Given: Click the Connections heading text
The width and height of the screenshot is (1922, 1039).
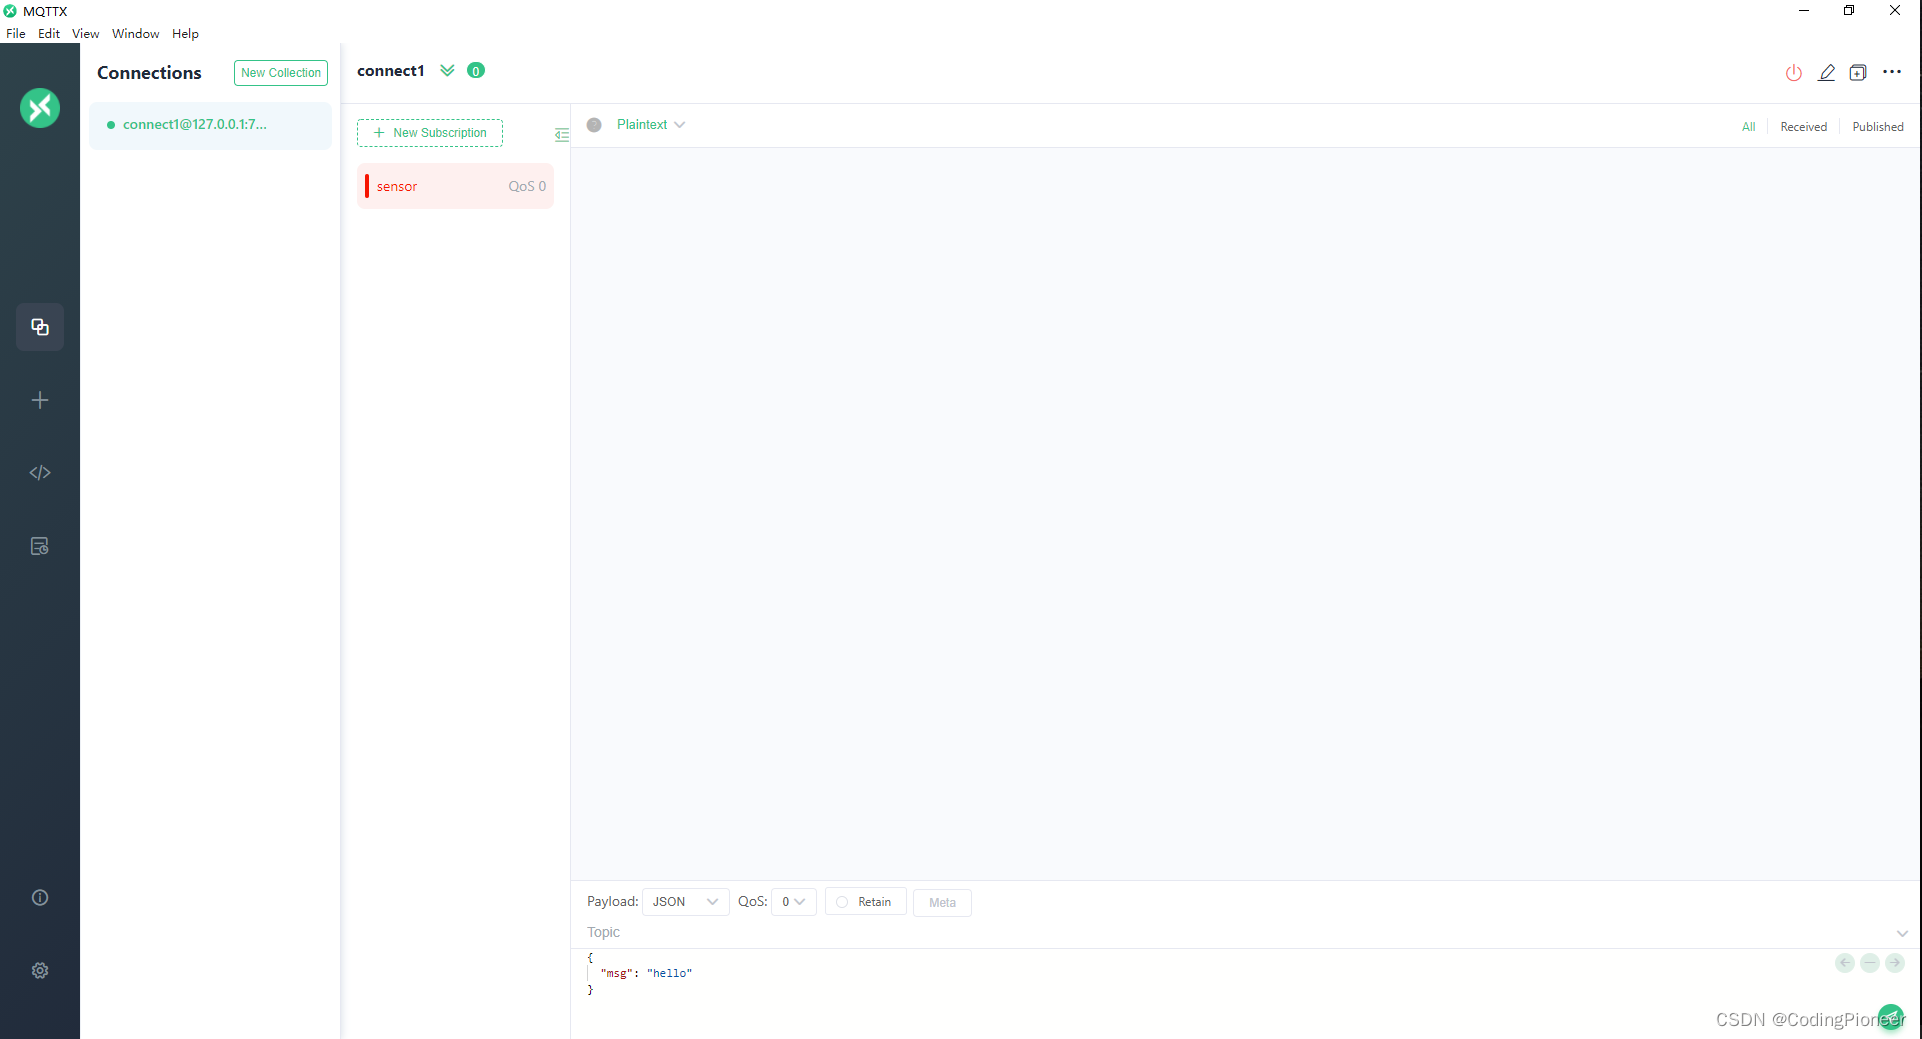Looking at the screenshot, I should click(149, 73).
